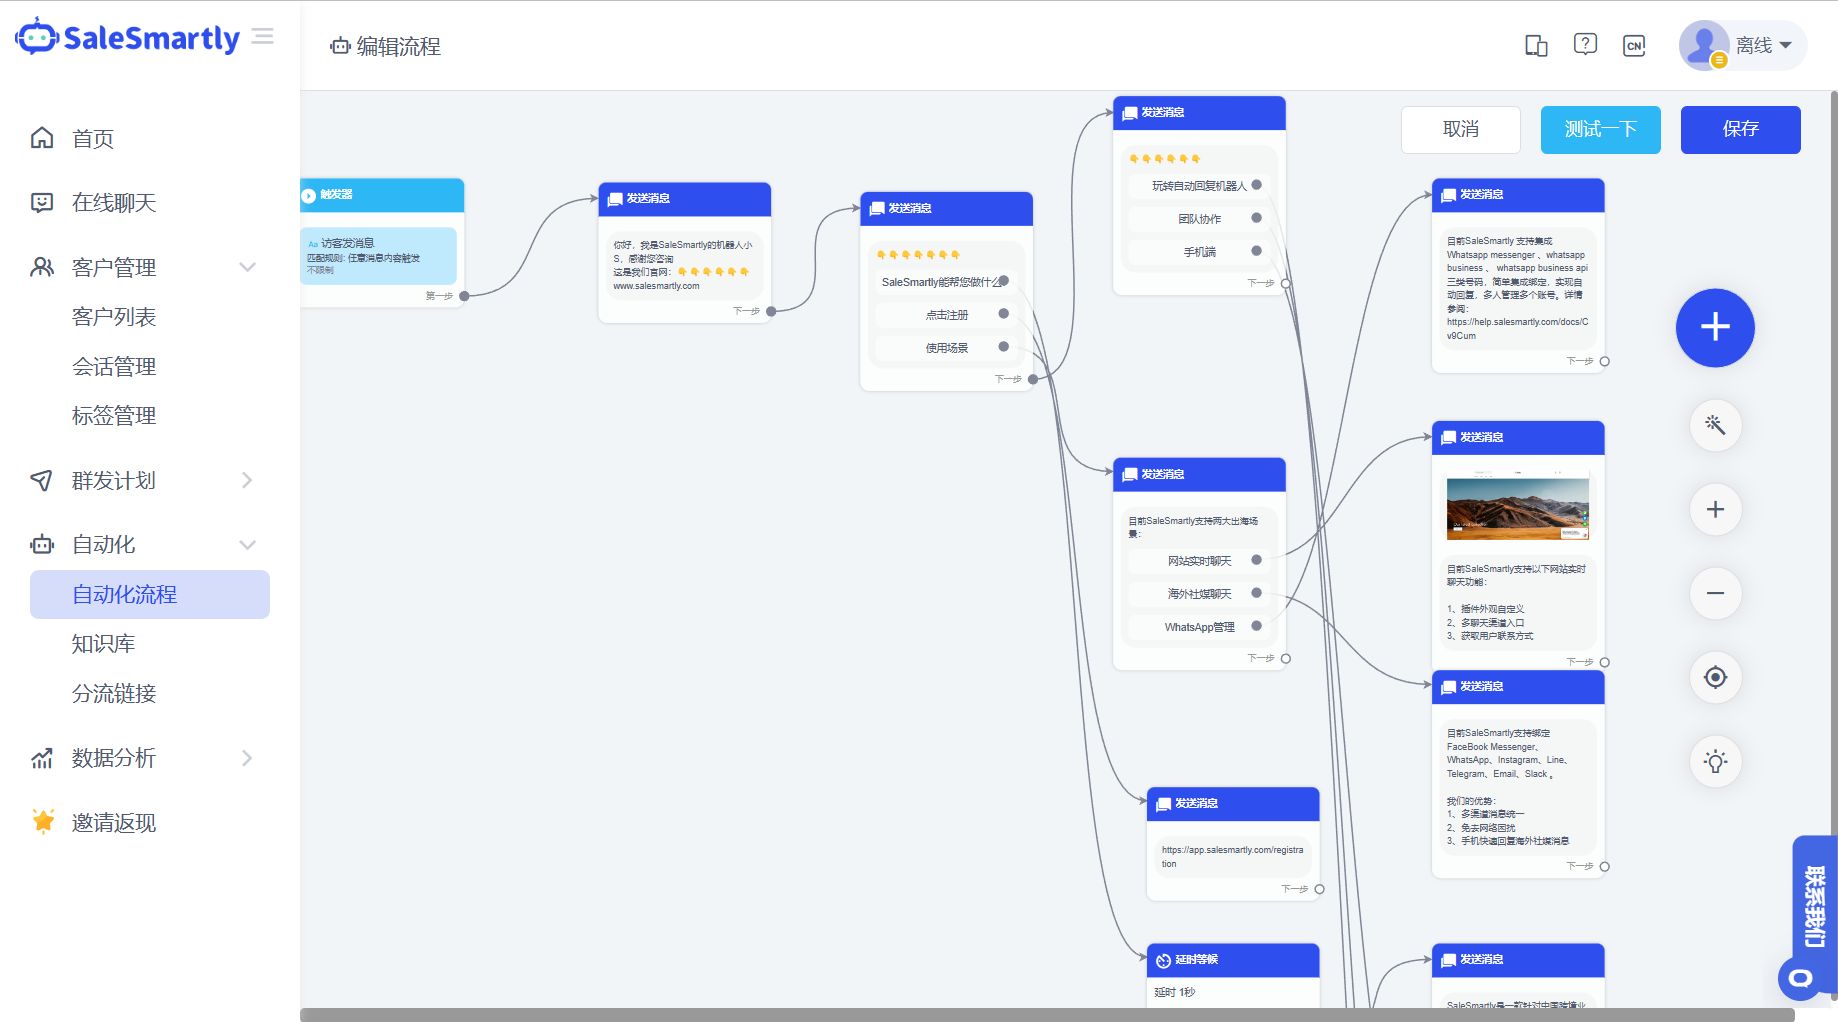Click the 手机端 option button

point(1199,252)
